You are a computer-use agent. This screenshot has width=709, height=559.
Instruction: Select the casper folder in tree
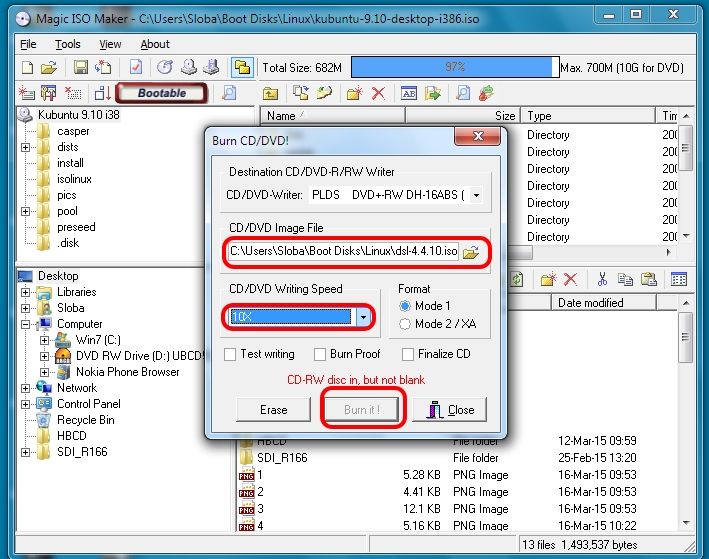[x=73, y=131]
